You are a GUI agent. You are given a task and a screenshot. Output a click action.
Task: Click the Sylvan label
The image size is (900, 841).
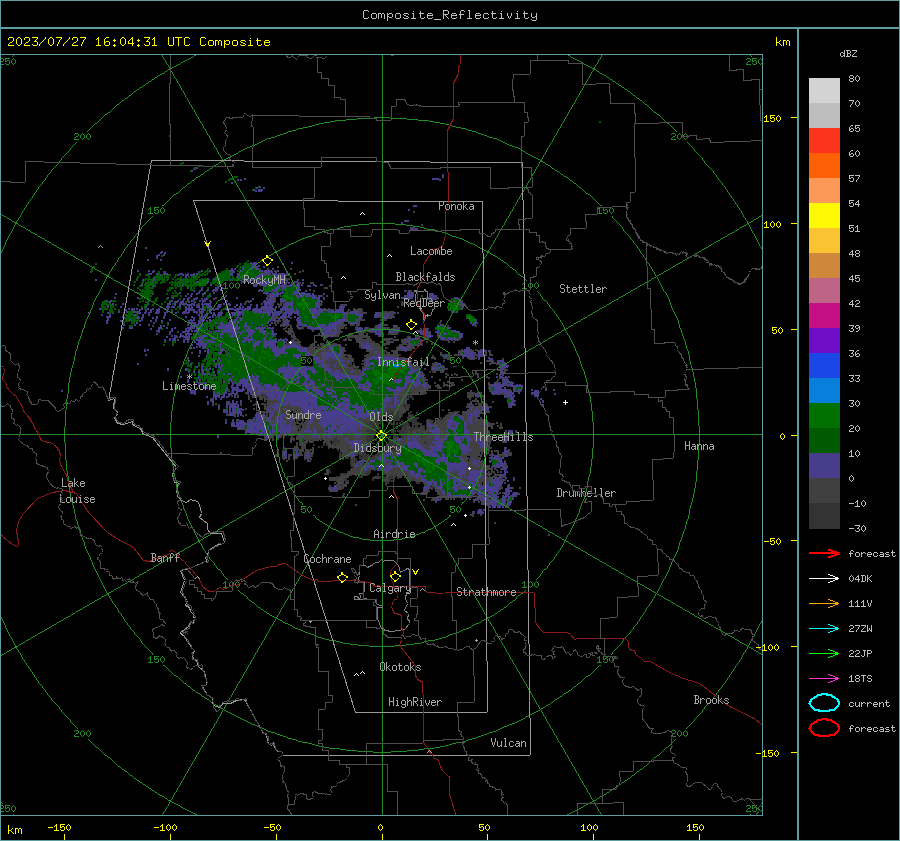pyautogui.click(x=382, y=295)
